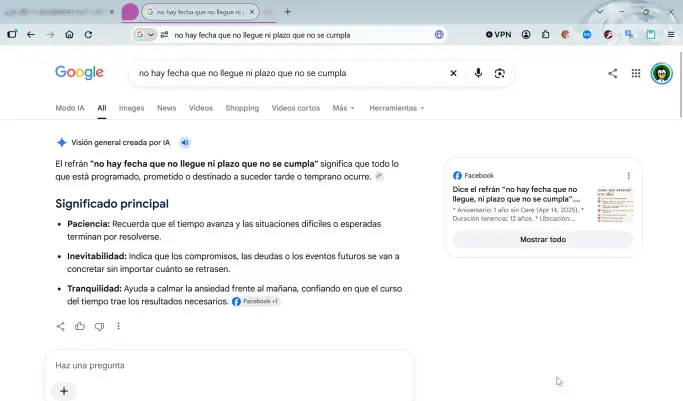Click the plus attach button under question box

point(64,391)
